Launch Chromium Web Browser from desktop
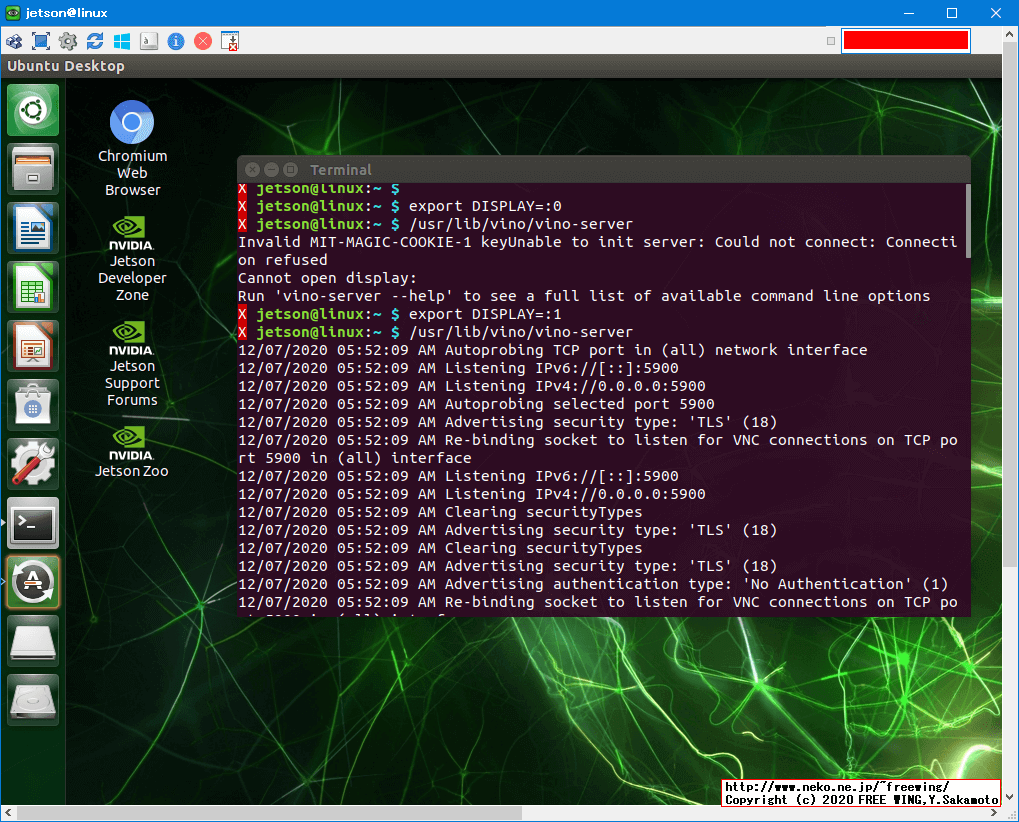 point(131,121)
